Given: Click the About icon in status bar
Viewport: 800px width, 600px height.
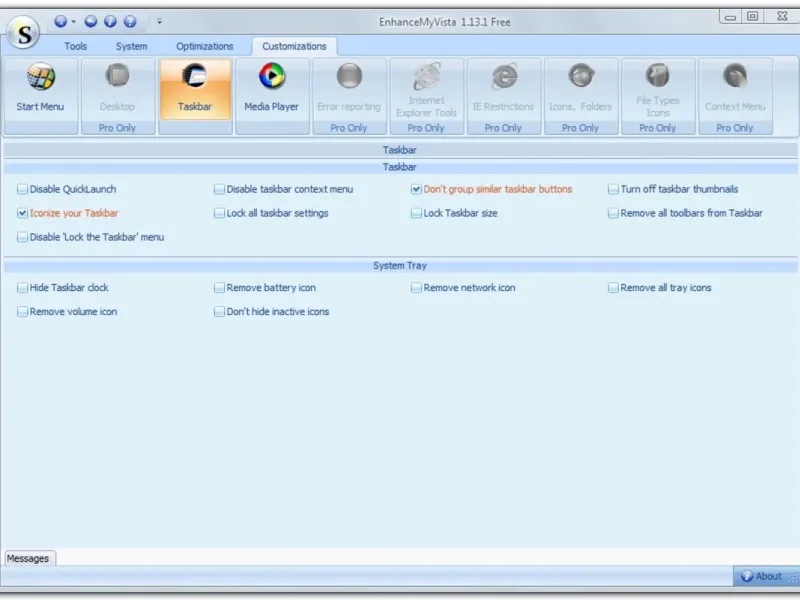Looking at the screenshot, I should 746,576.
